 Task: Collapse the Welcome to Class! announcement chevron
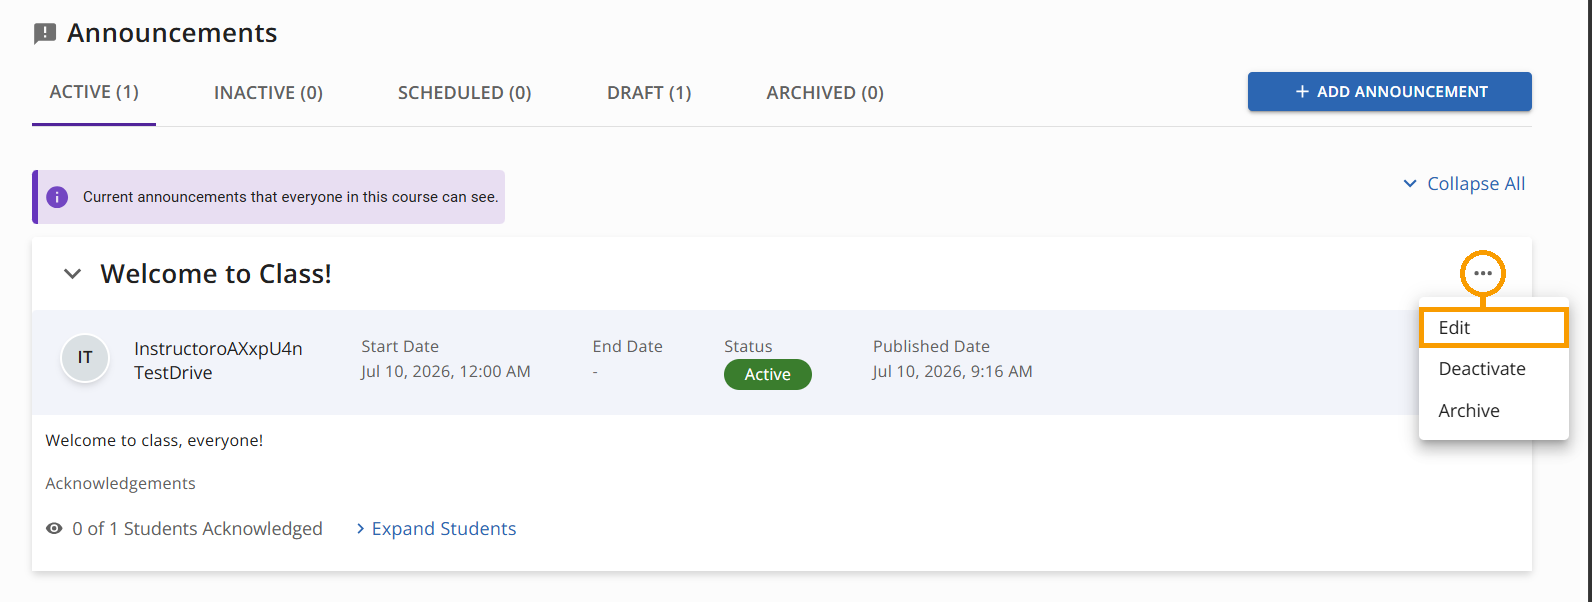click(72, 274)
